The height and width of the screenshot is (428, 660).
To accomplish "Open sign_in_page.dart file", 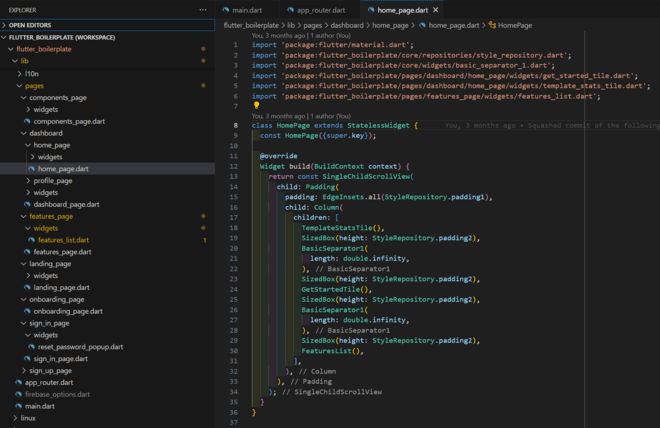I will [107, 359].
